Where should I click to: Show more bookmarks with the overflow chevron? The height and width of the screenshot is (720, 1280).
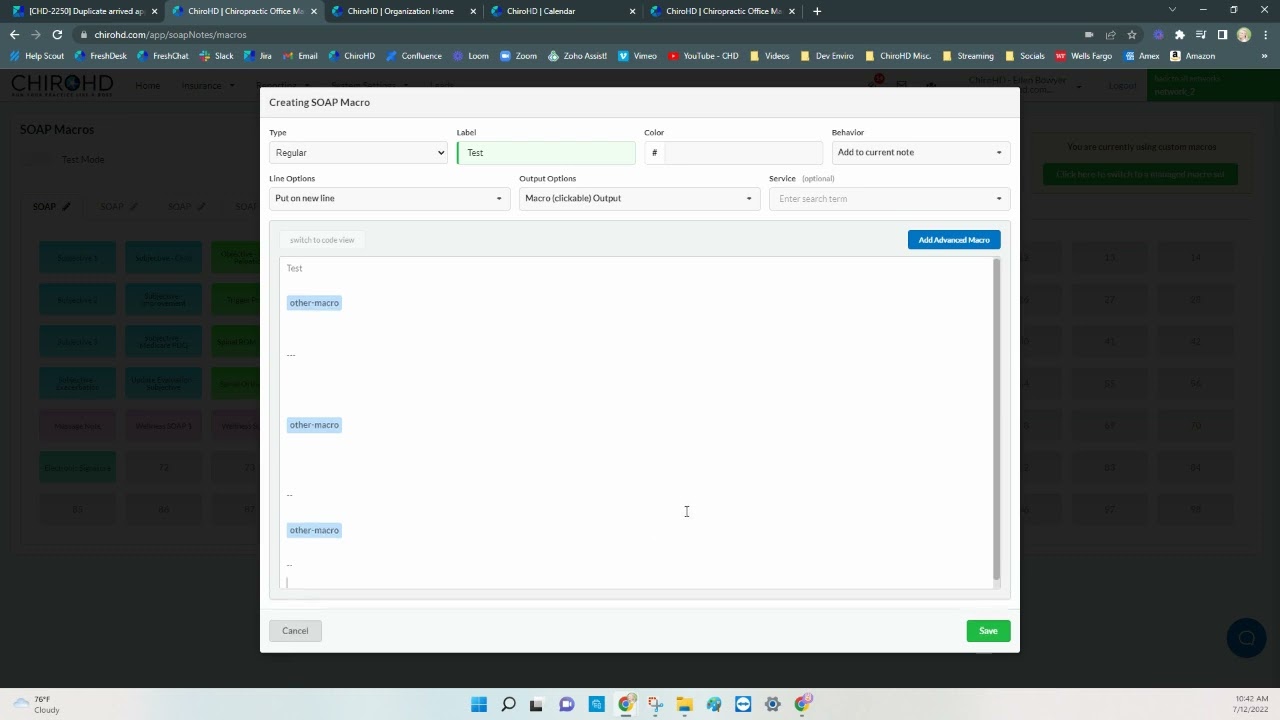[1265, 56]
